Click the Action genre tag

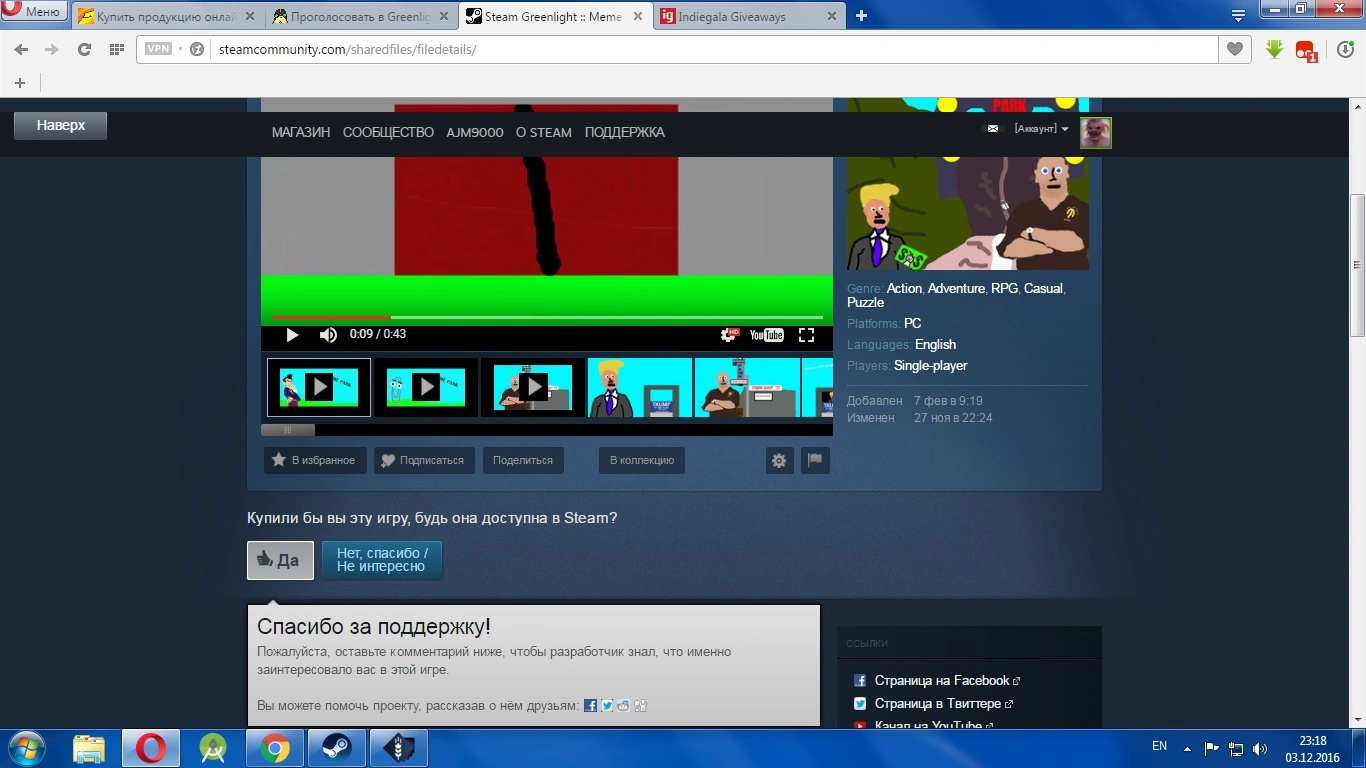904,288
